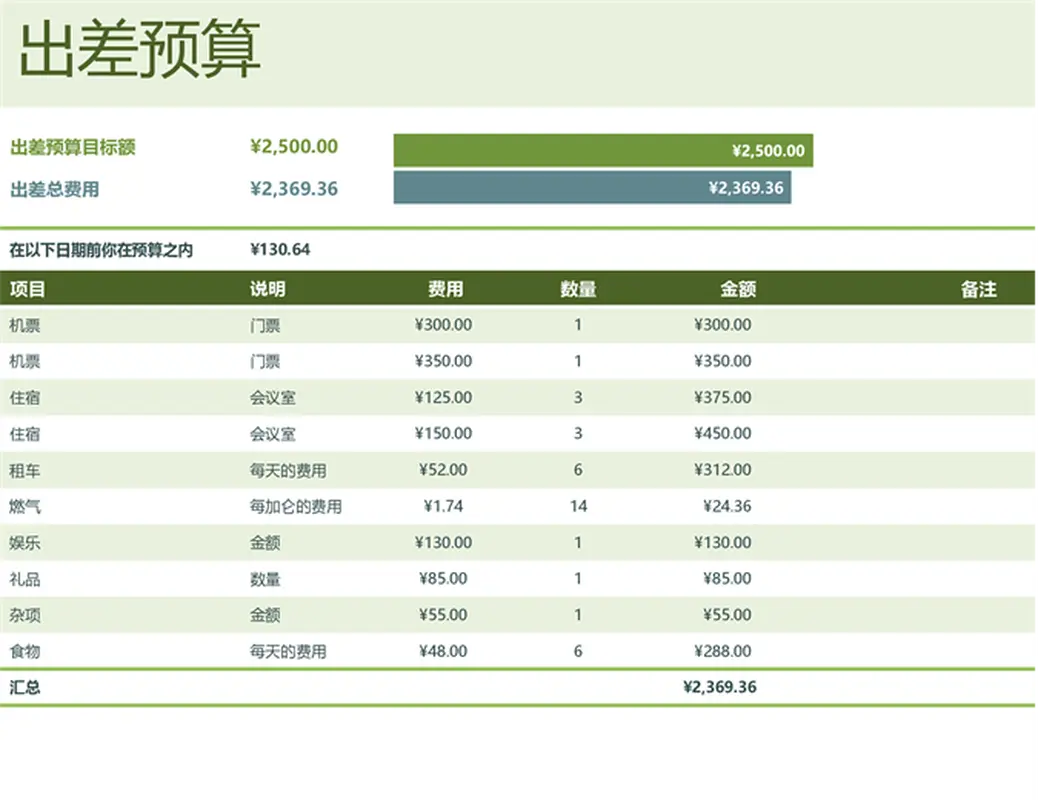The width and height of the screenshot is (1038, 800).
Task: Click the quantity cell showing 14
Action: pos(578,506)
